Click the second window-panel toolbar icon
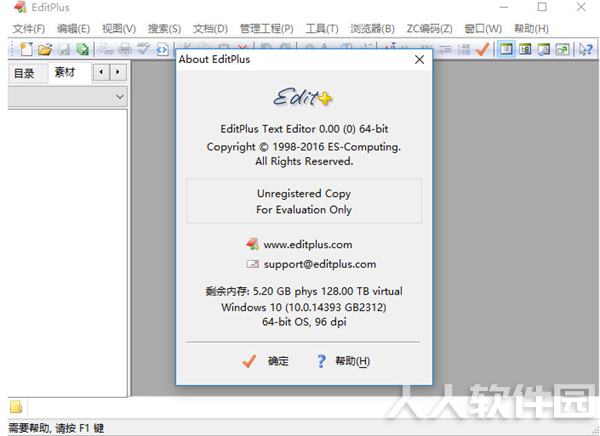This screenshot has width=600, height=436. pos(525,49)
